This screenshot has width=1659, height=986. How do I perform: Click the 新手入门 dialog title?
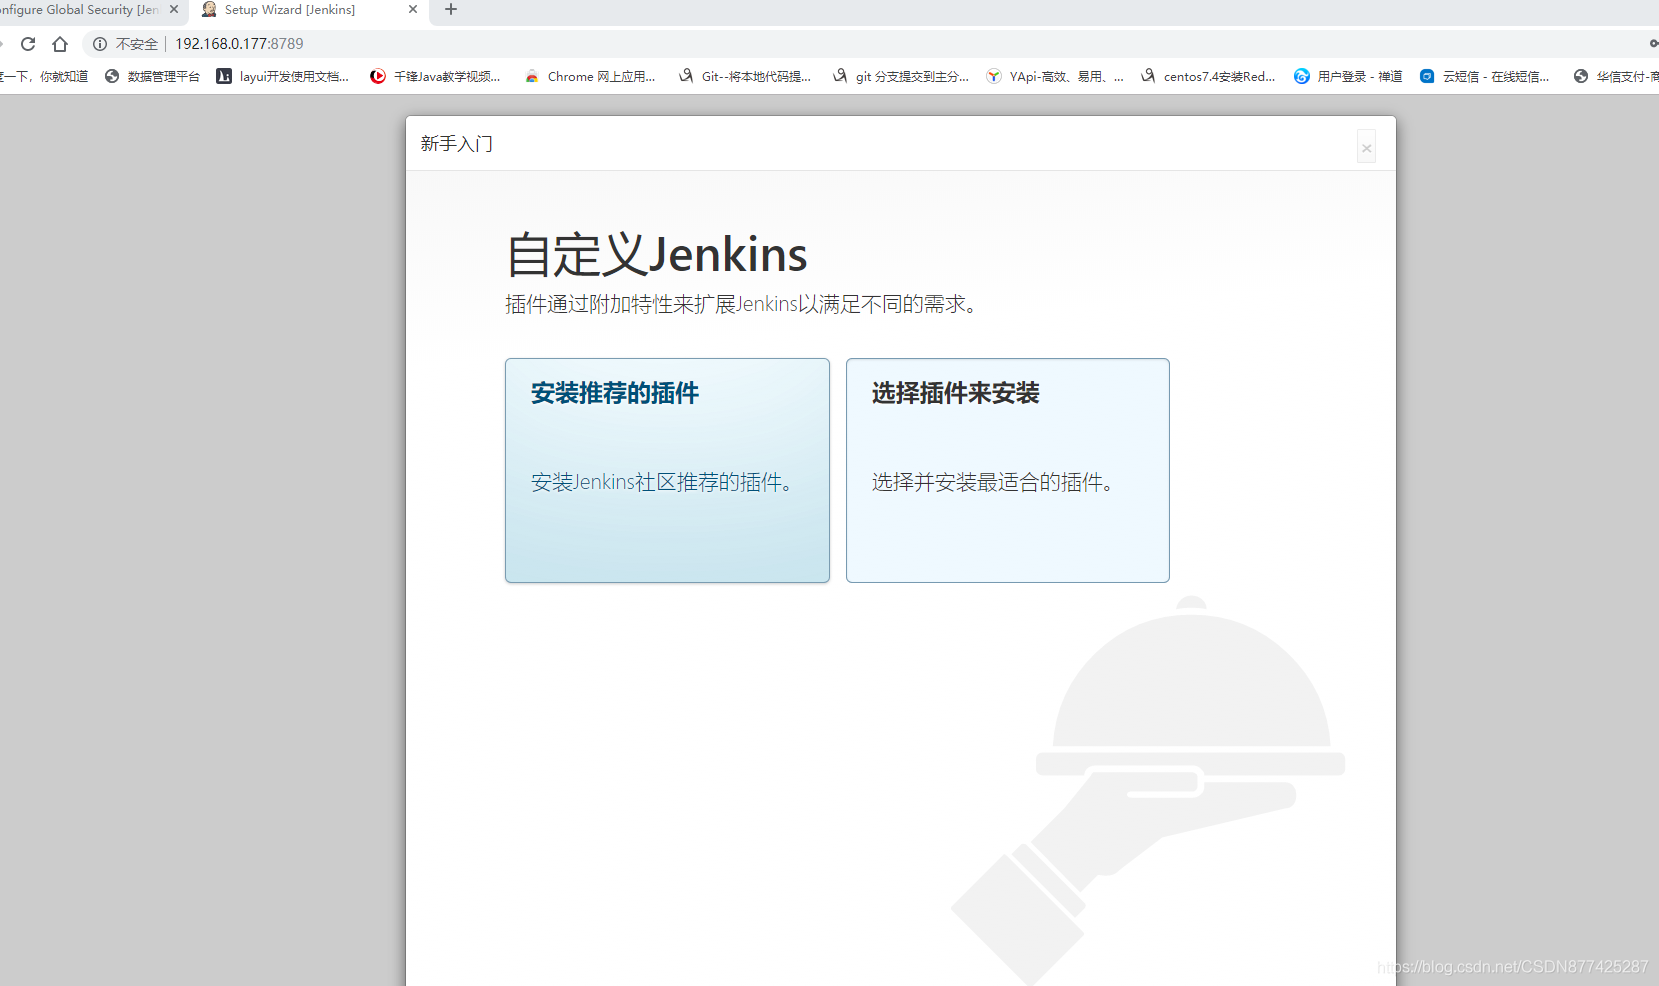click(x=457, y=144)
